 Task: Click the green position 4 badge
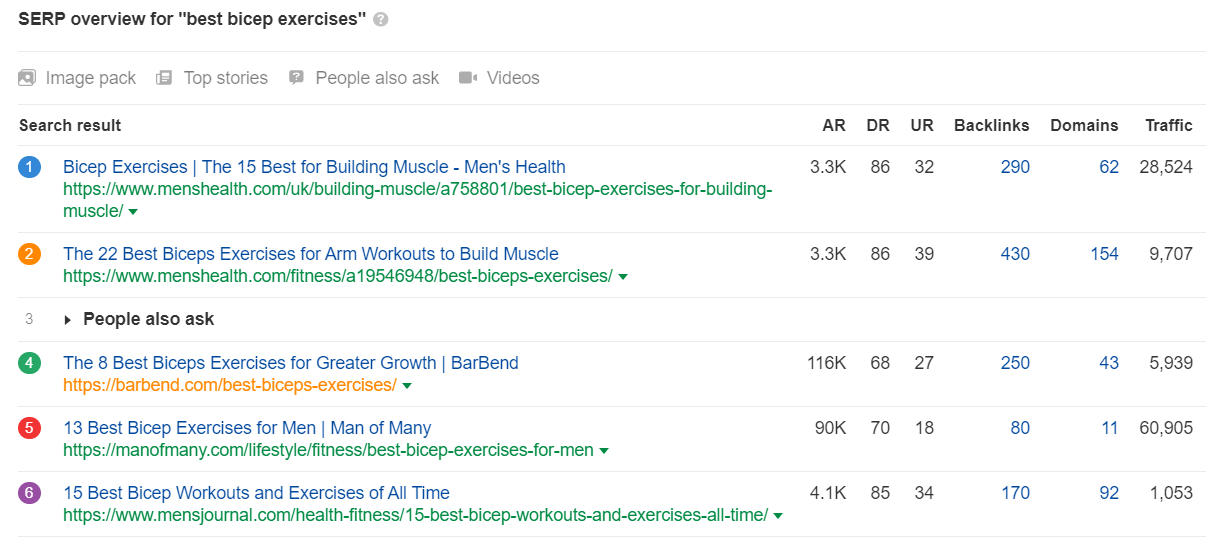[29, 363]
